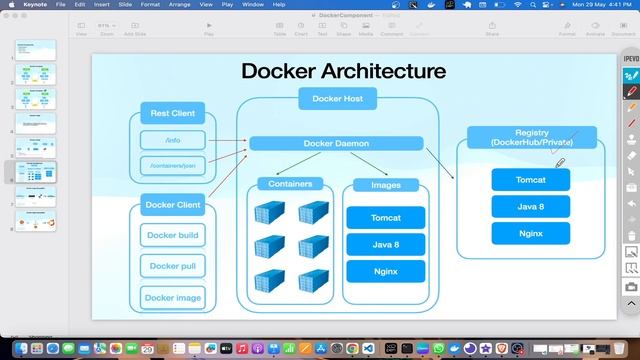
Task: Open the Zoom percentage dropdown
Action: 107,29
